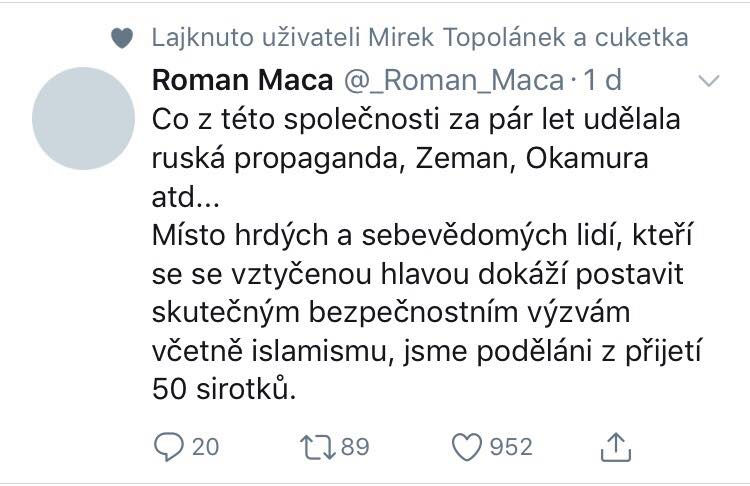The image size is (750, 486).
Task: Click the final line '50 sirotků.'
Action: click(x=224, y=389)
